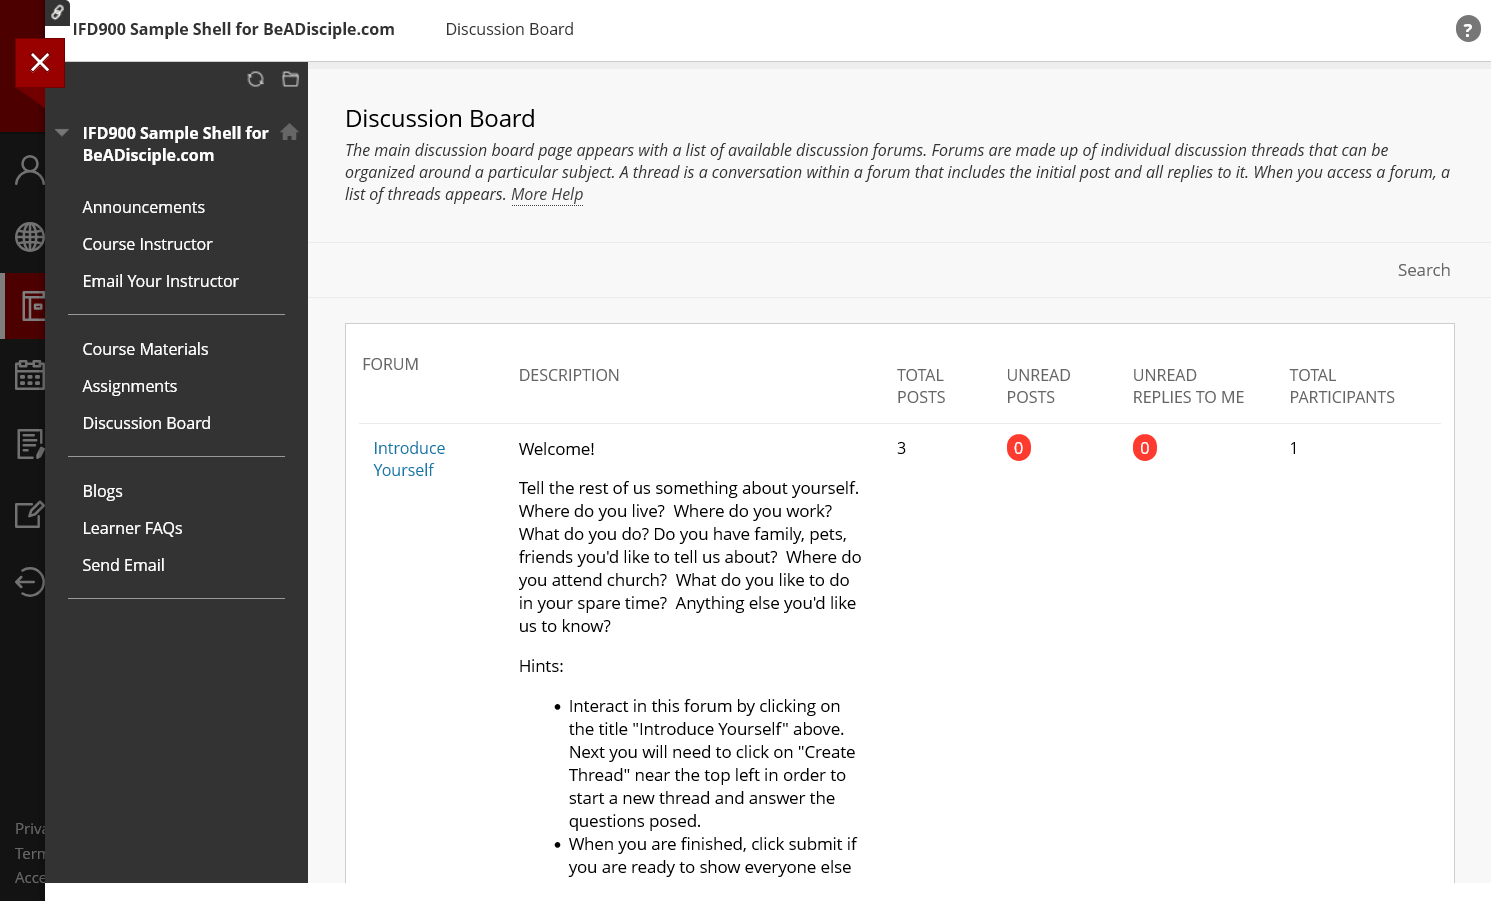Go to Assignments
This screenshot has height=901, width=1491.
(130, 386)
